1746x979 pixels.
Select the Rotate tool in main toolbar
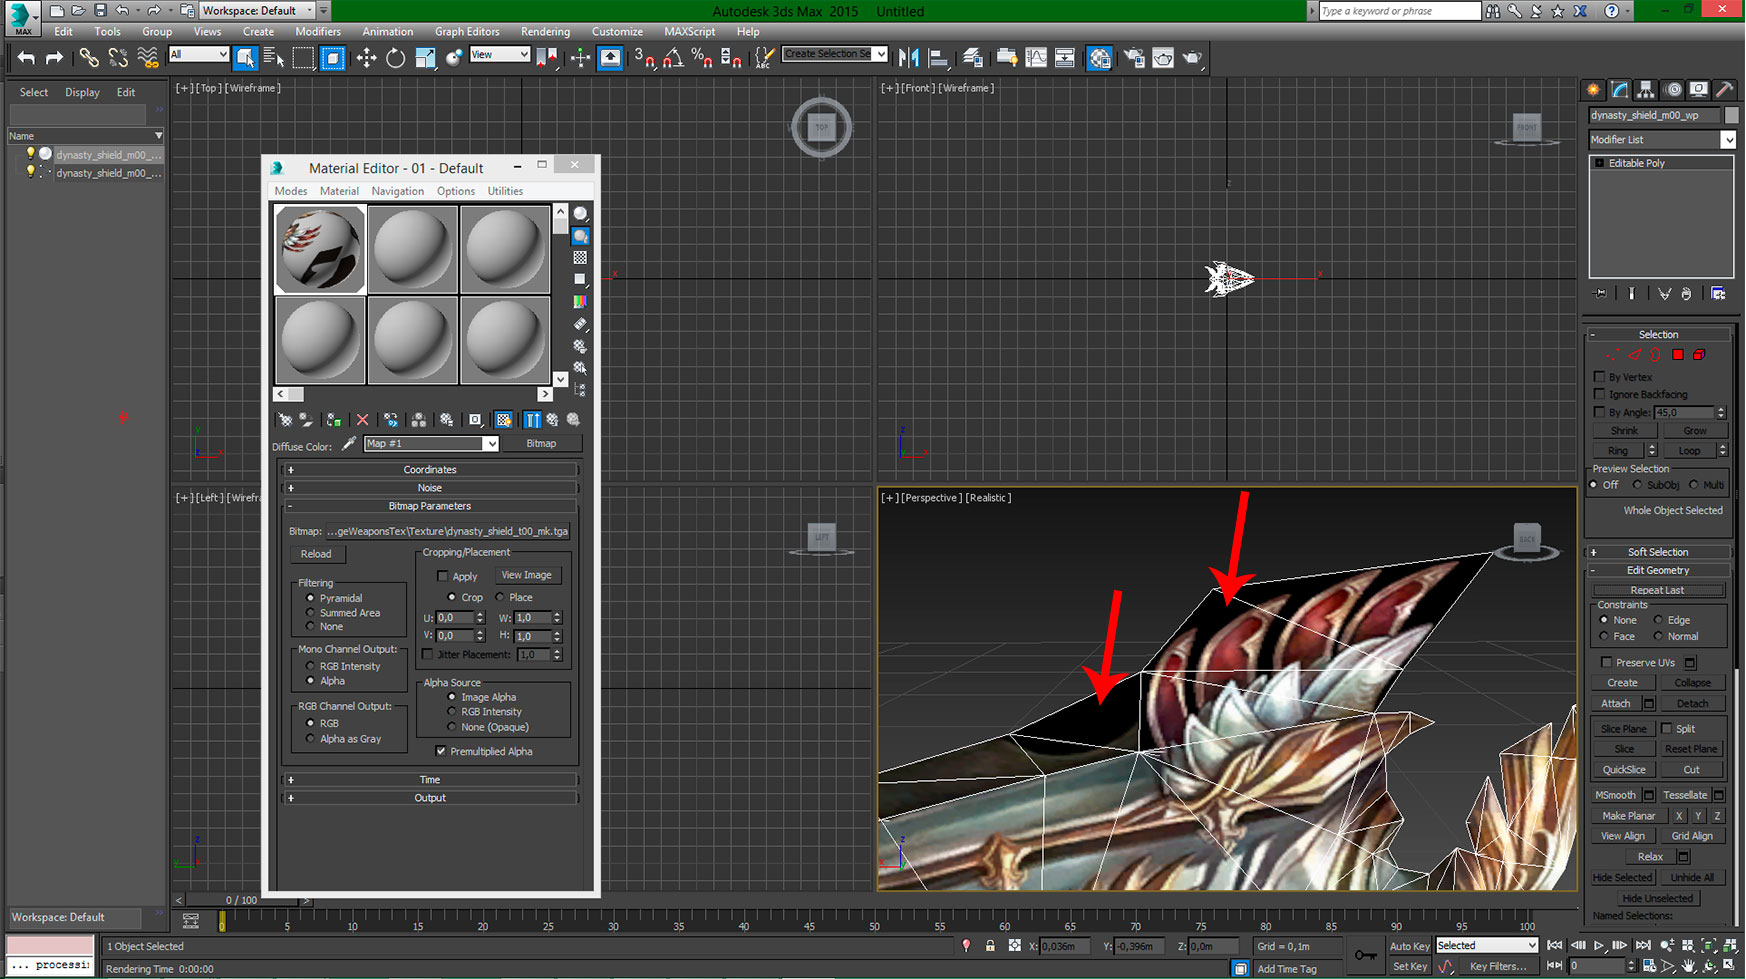pos(396,58)
